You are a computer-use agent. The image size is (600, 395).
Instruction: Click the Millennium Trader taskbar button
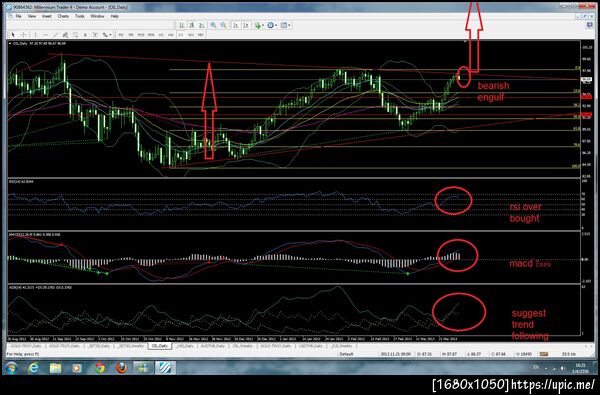[165, 368]
